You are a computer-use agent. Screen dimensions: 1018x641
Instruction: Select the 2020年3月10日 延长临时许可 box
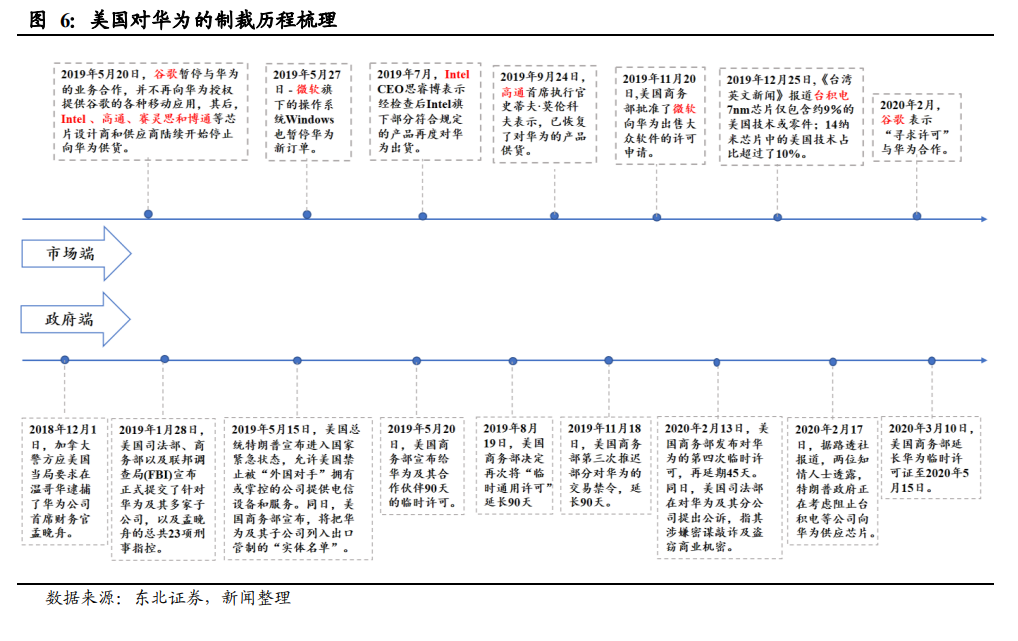tap(930, 458)
